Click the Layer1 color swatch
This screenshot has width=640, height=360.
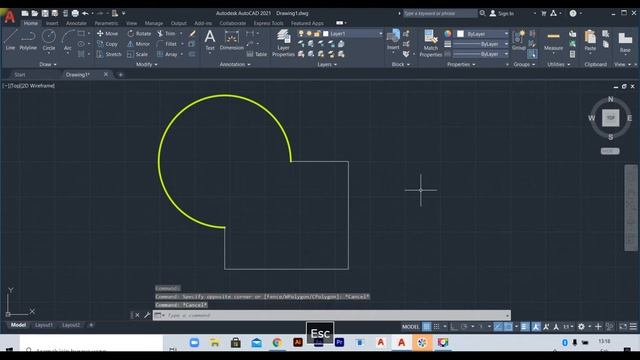click(x=326, y=33)
